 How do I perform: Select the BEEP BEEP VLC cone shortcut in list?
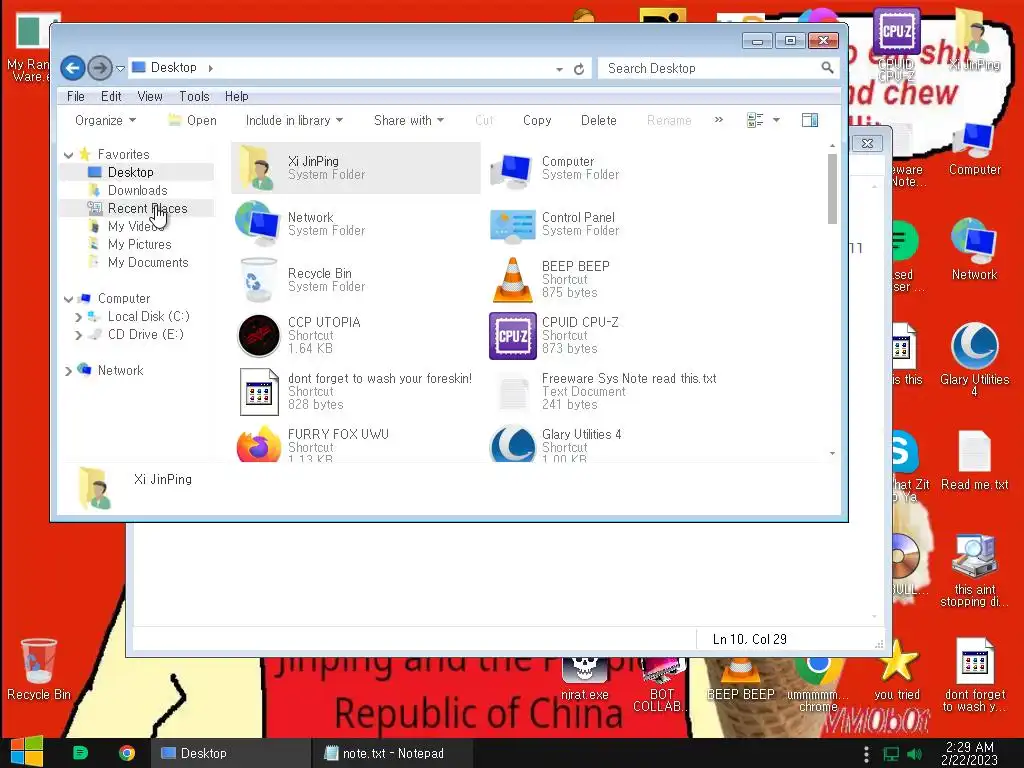click(513, 280)
